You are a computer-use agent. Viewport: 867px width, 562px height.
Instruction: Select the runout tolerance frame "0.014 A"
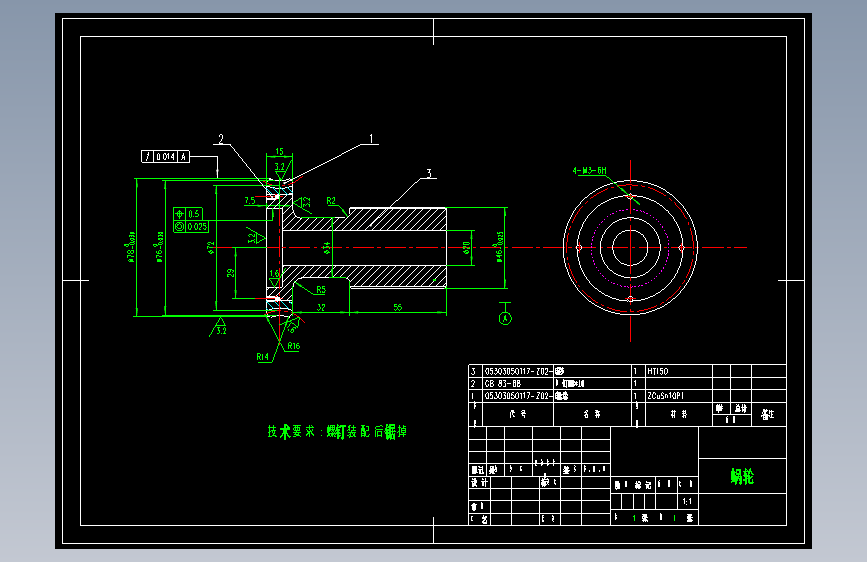click(x=165, y=157)
